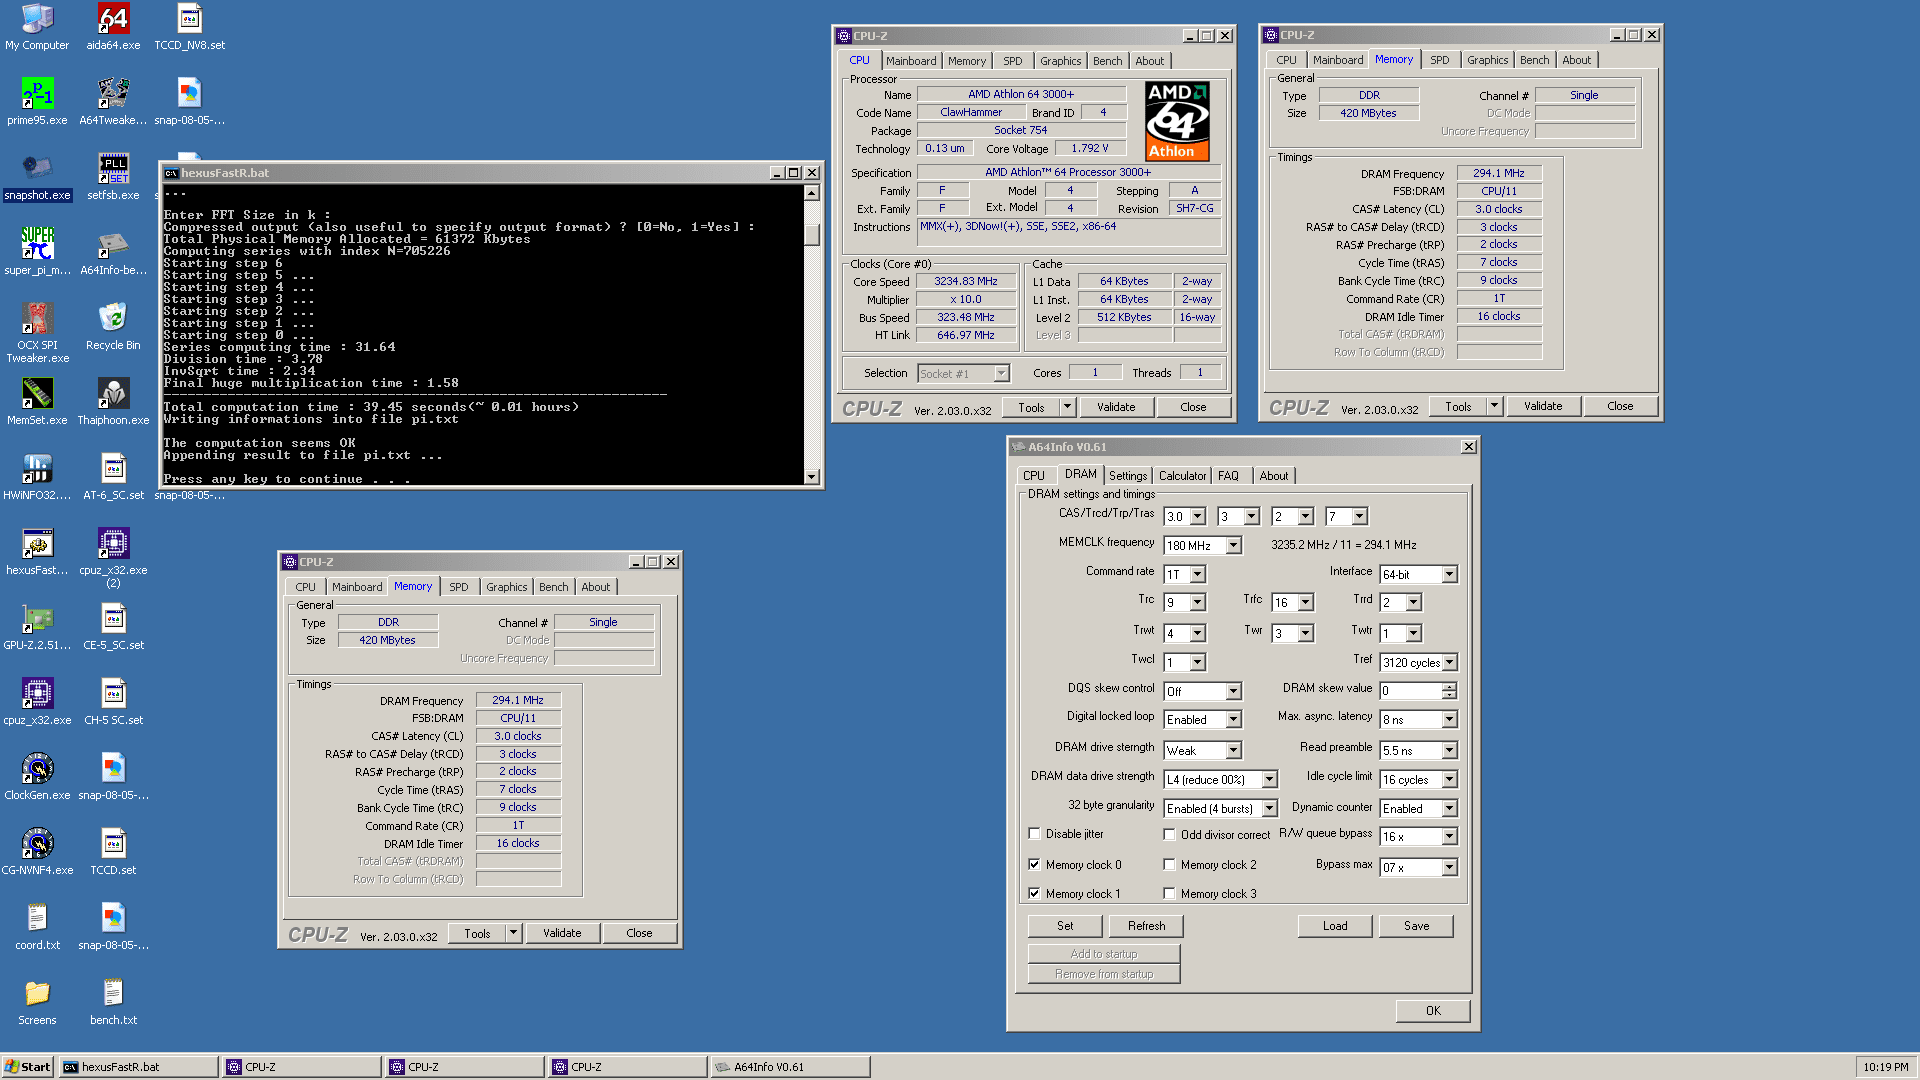The width and height of the screenshot is (1920, 1080).
Task: Open the Interface 64-bit dropdown
Action: click(x=1449, y=574)
